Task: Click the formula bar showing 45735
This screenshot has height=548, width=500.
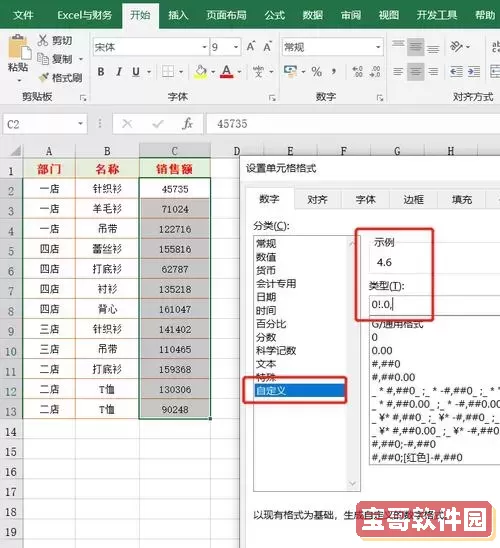Action: (x=353, y=124)
